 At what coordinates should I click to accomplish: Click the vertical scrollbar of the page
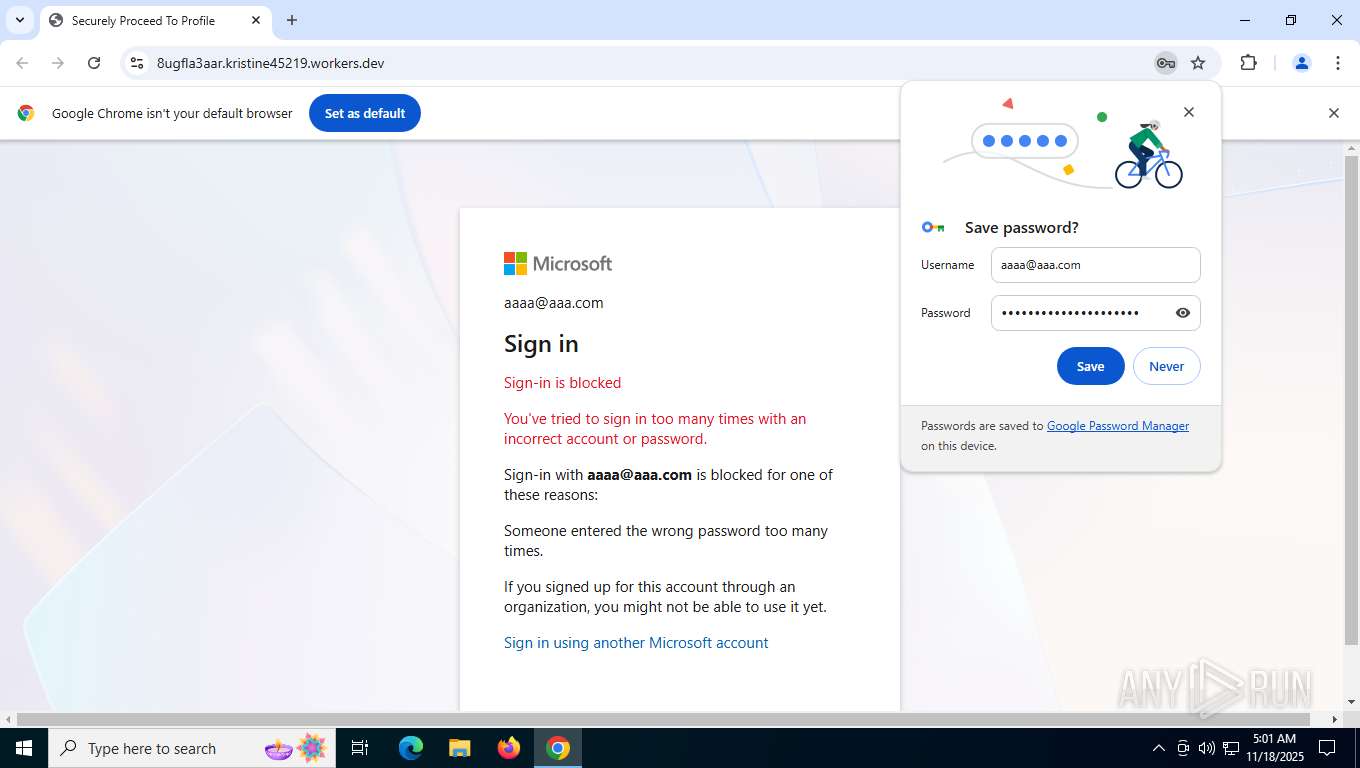pos(1351,400)
